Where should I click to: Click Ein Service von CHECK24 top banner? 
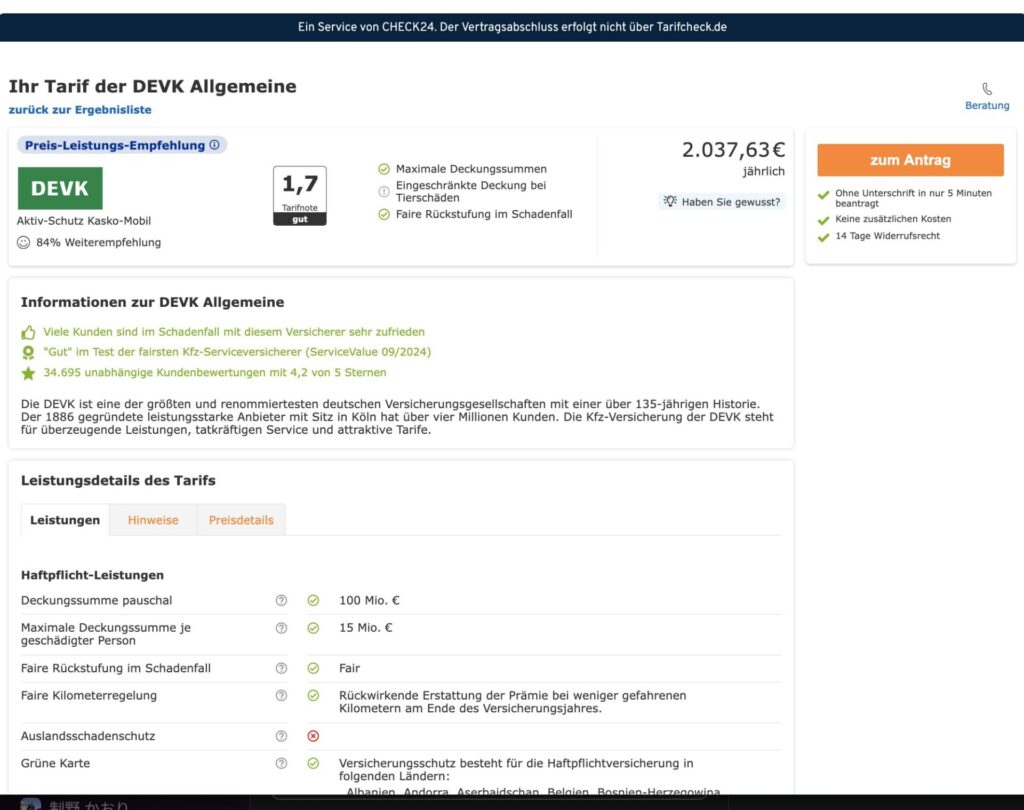coord(512,27)
